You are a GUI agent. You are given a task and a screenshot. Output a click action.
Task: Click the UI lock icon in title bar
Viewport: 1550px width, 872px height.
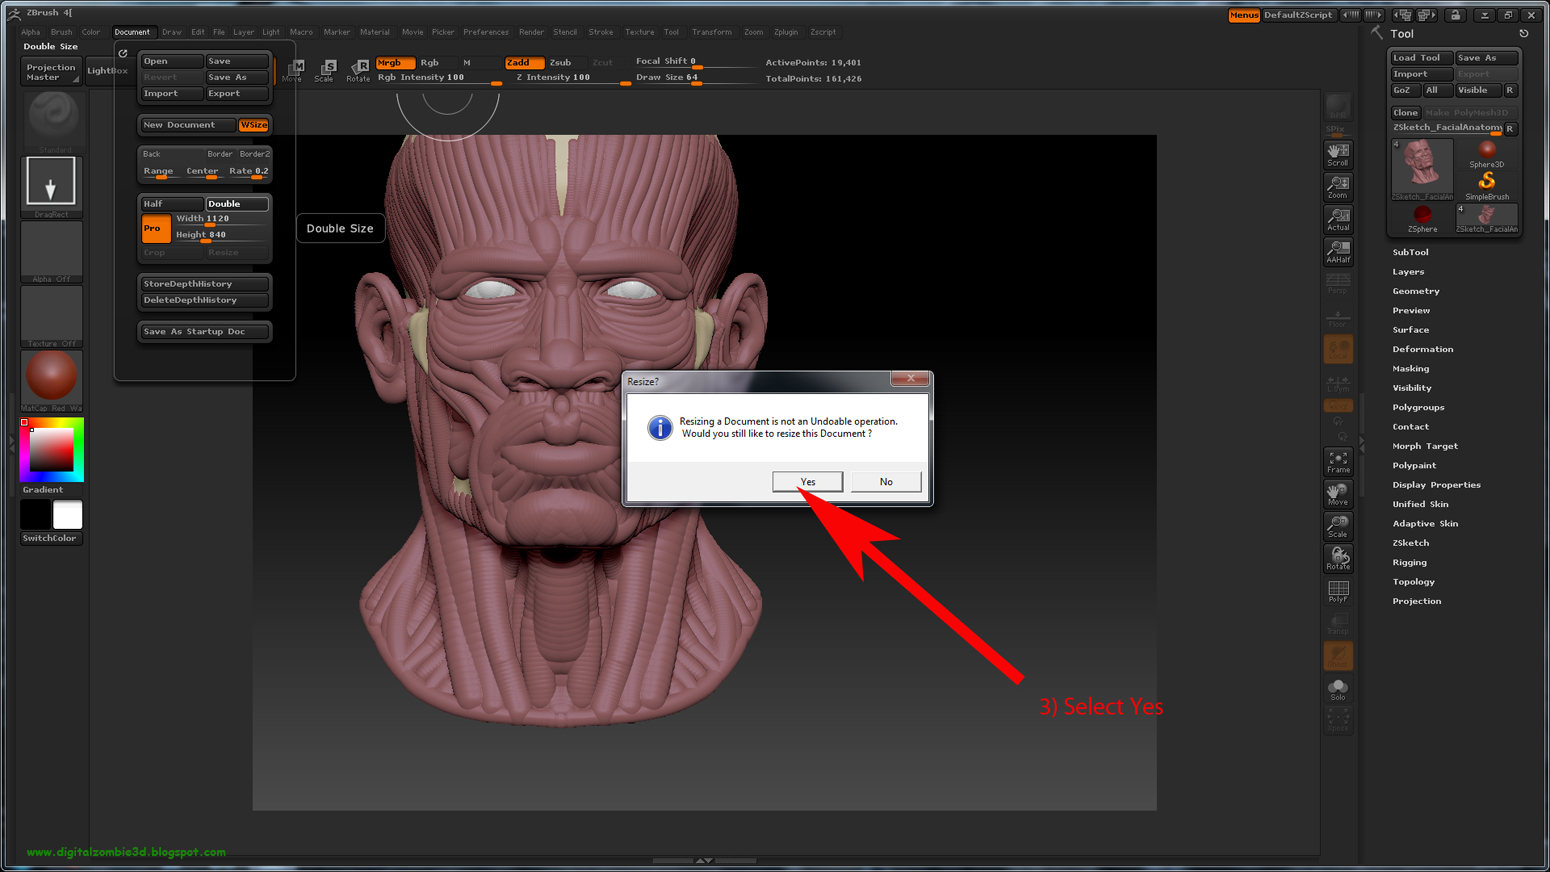pos(1455,15)
